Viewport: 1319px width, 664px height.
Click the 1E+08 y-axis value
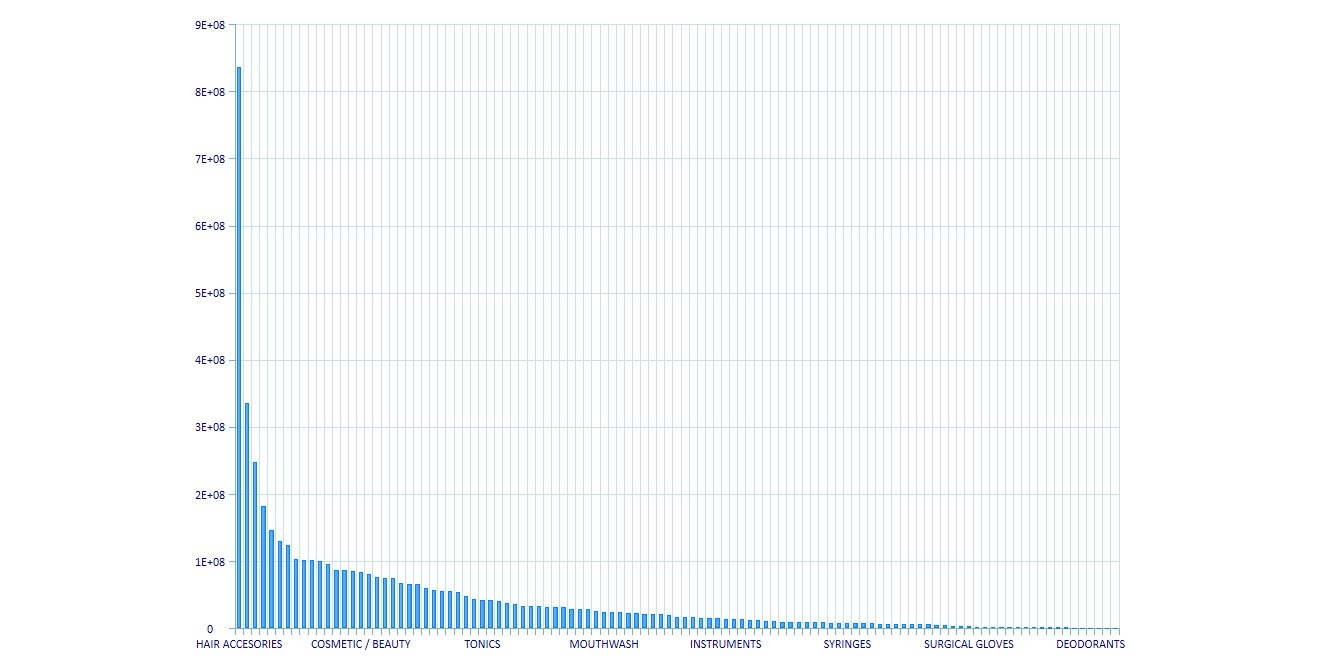point(211,562)
